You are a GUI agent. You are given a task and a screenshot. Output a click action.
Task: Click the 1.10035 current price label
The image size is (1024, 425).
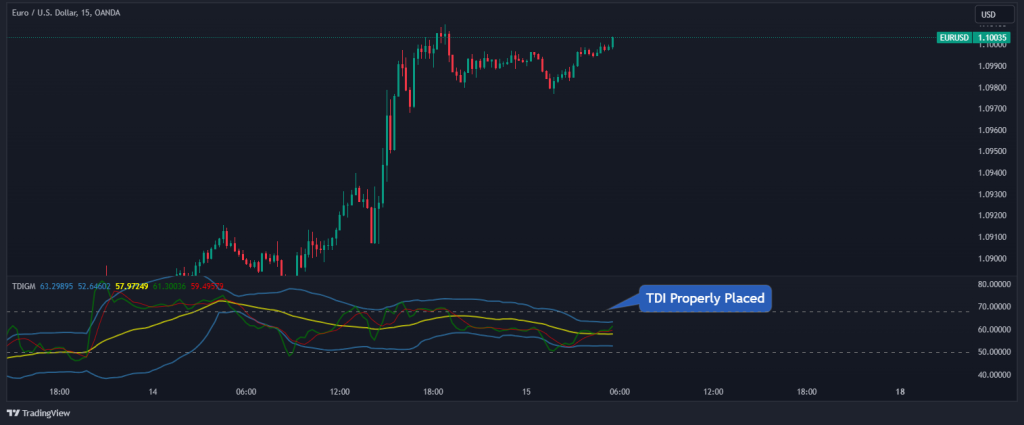[x=991, y=38]
